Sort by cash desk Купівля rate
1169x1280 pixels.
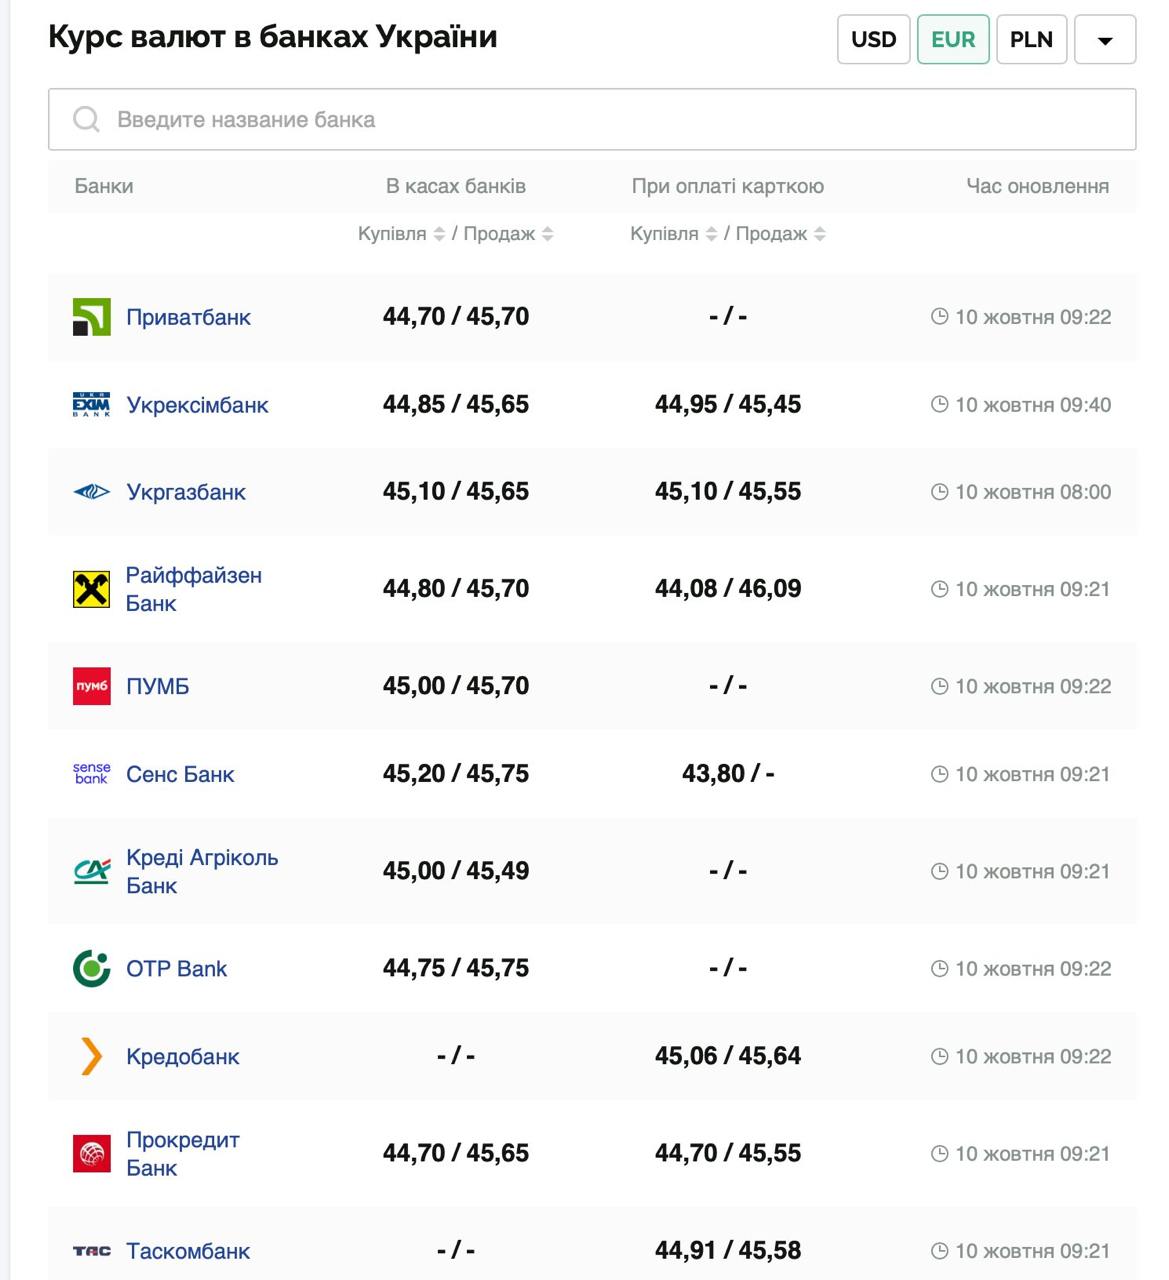pyautogui.click(x=438, y=234)
